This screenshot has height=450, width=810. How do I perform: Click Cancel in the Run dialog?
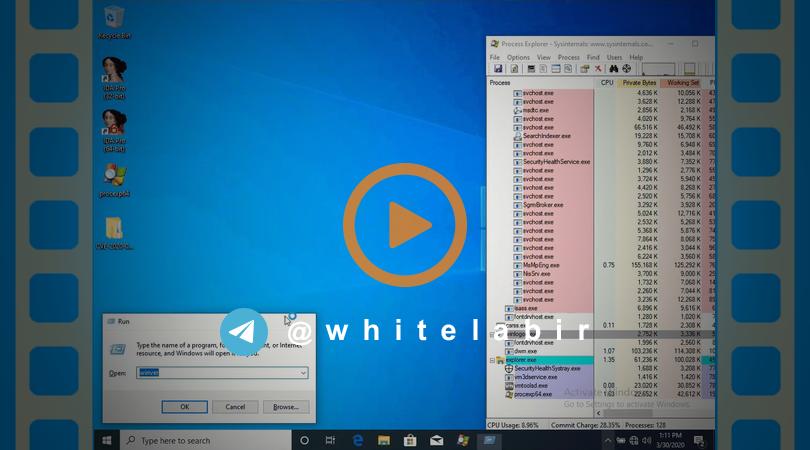point(235,407)
